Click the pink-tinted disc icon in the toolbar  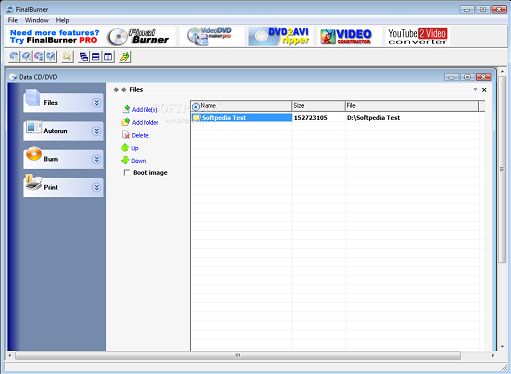pyautogui.click(x=38, y=57)
